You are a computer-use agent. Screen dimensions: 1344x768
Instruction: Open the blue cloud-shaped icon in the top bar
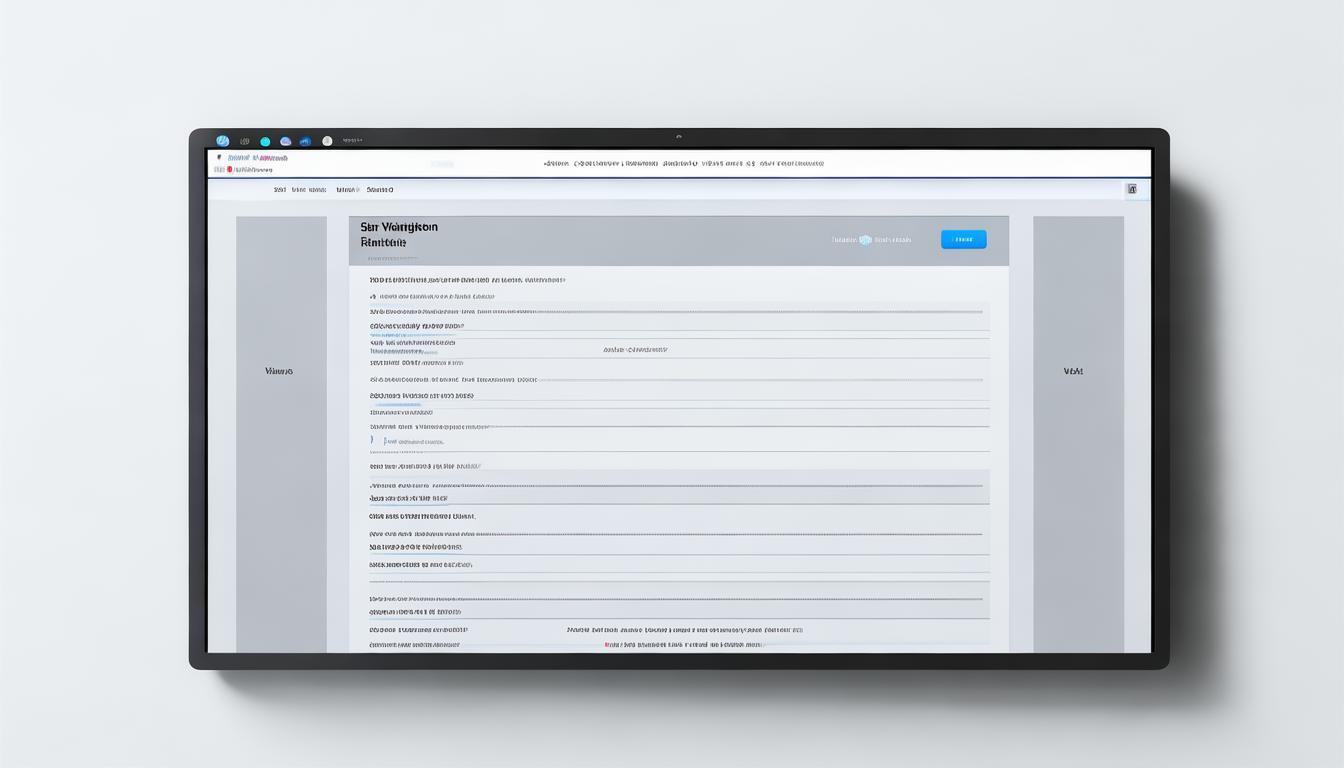(x=286, y=142)
